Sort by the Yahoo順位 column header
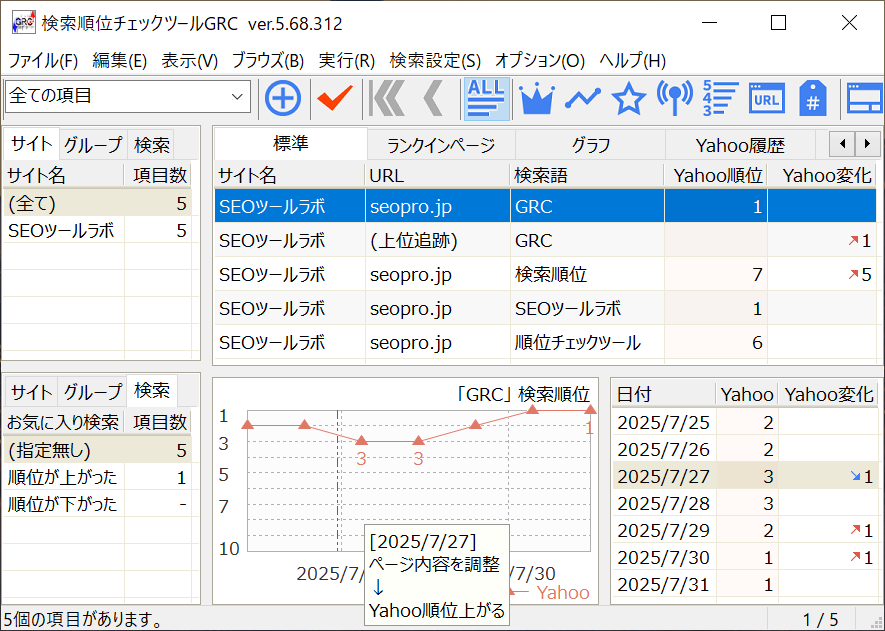 tap(717, 175)
